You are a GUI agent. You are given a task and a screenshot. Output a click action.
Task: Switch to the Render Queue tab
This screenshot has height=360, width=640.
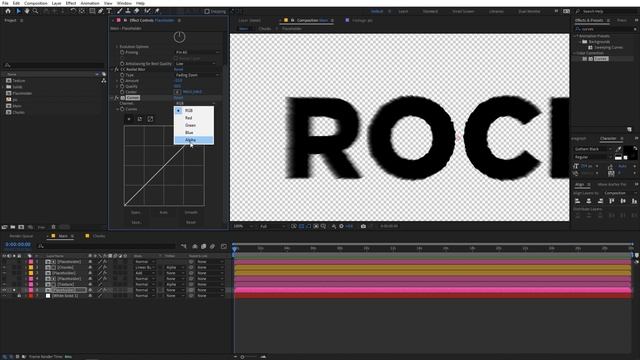point(21,236)
